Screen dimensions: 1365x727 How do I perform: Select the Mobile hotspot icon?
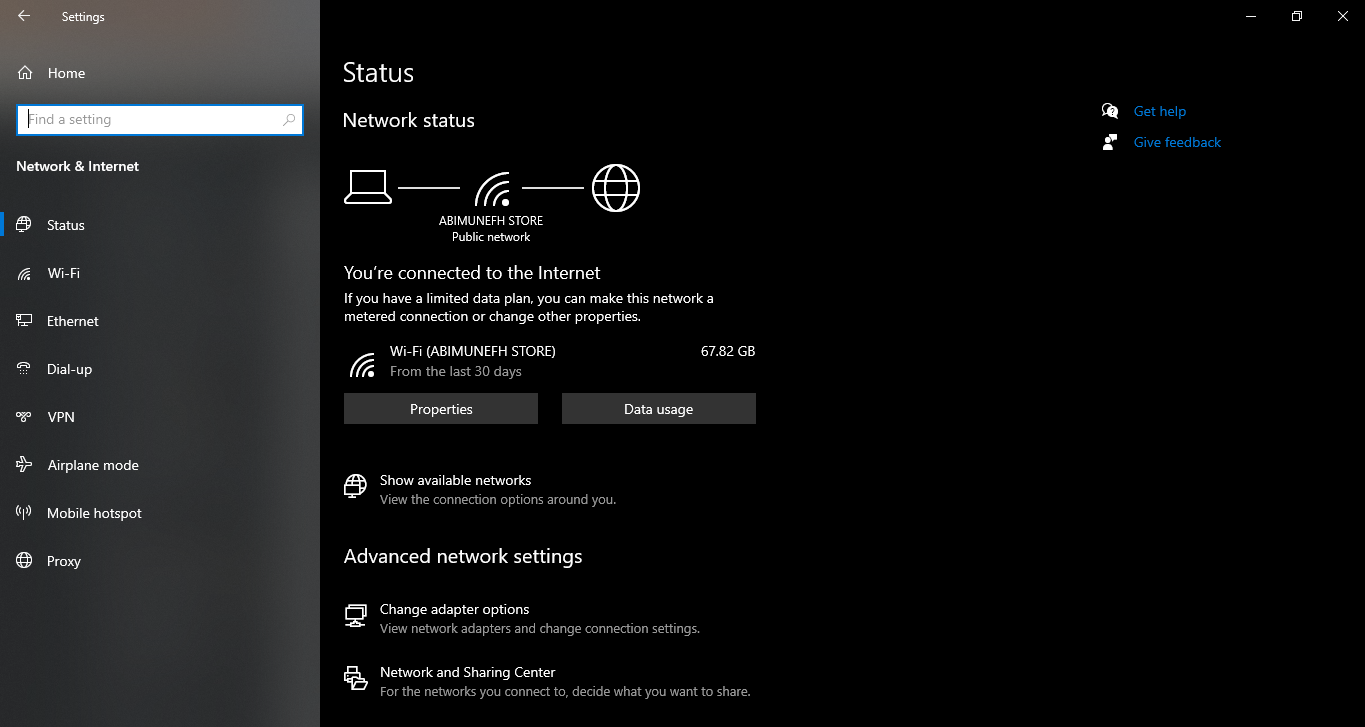pyautogui.click(x=24, y=513)
